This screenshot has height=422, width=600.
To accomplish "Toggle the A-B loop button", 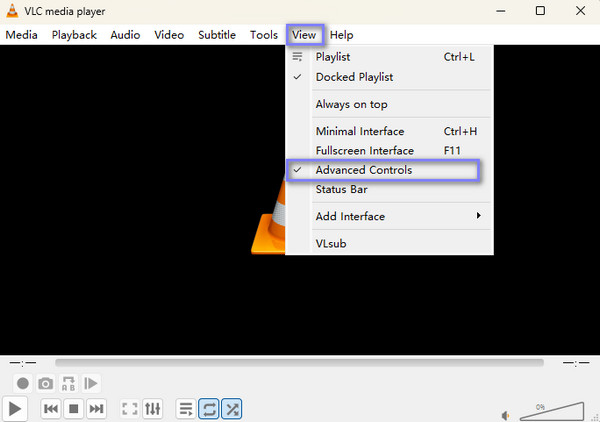I will click(x=68, y=383).
